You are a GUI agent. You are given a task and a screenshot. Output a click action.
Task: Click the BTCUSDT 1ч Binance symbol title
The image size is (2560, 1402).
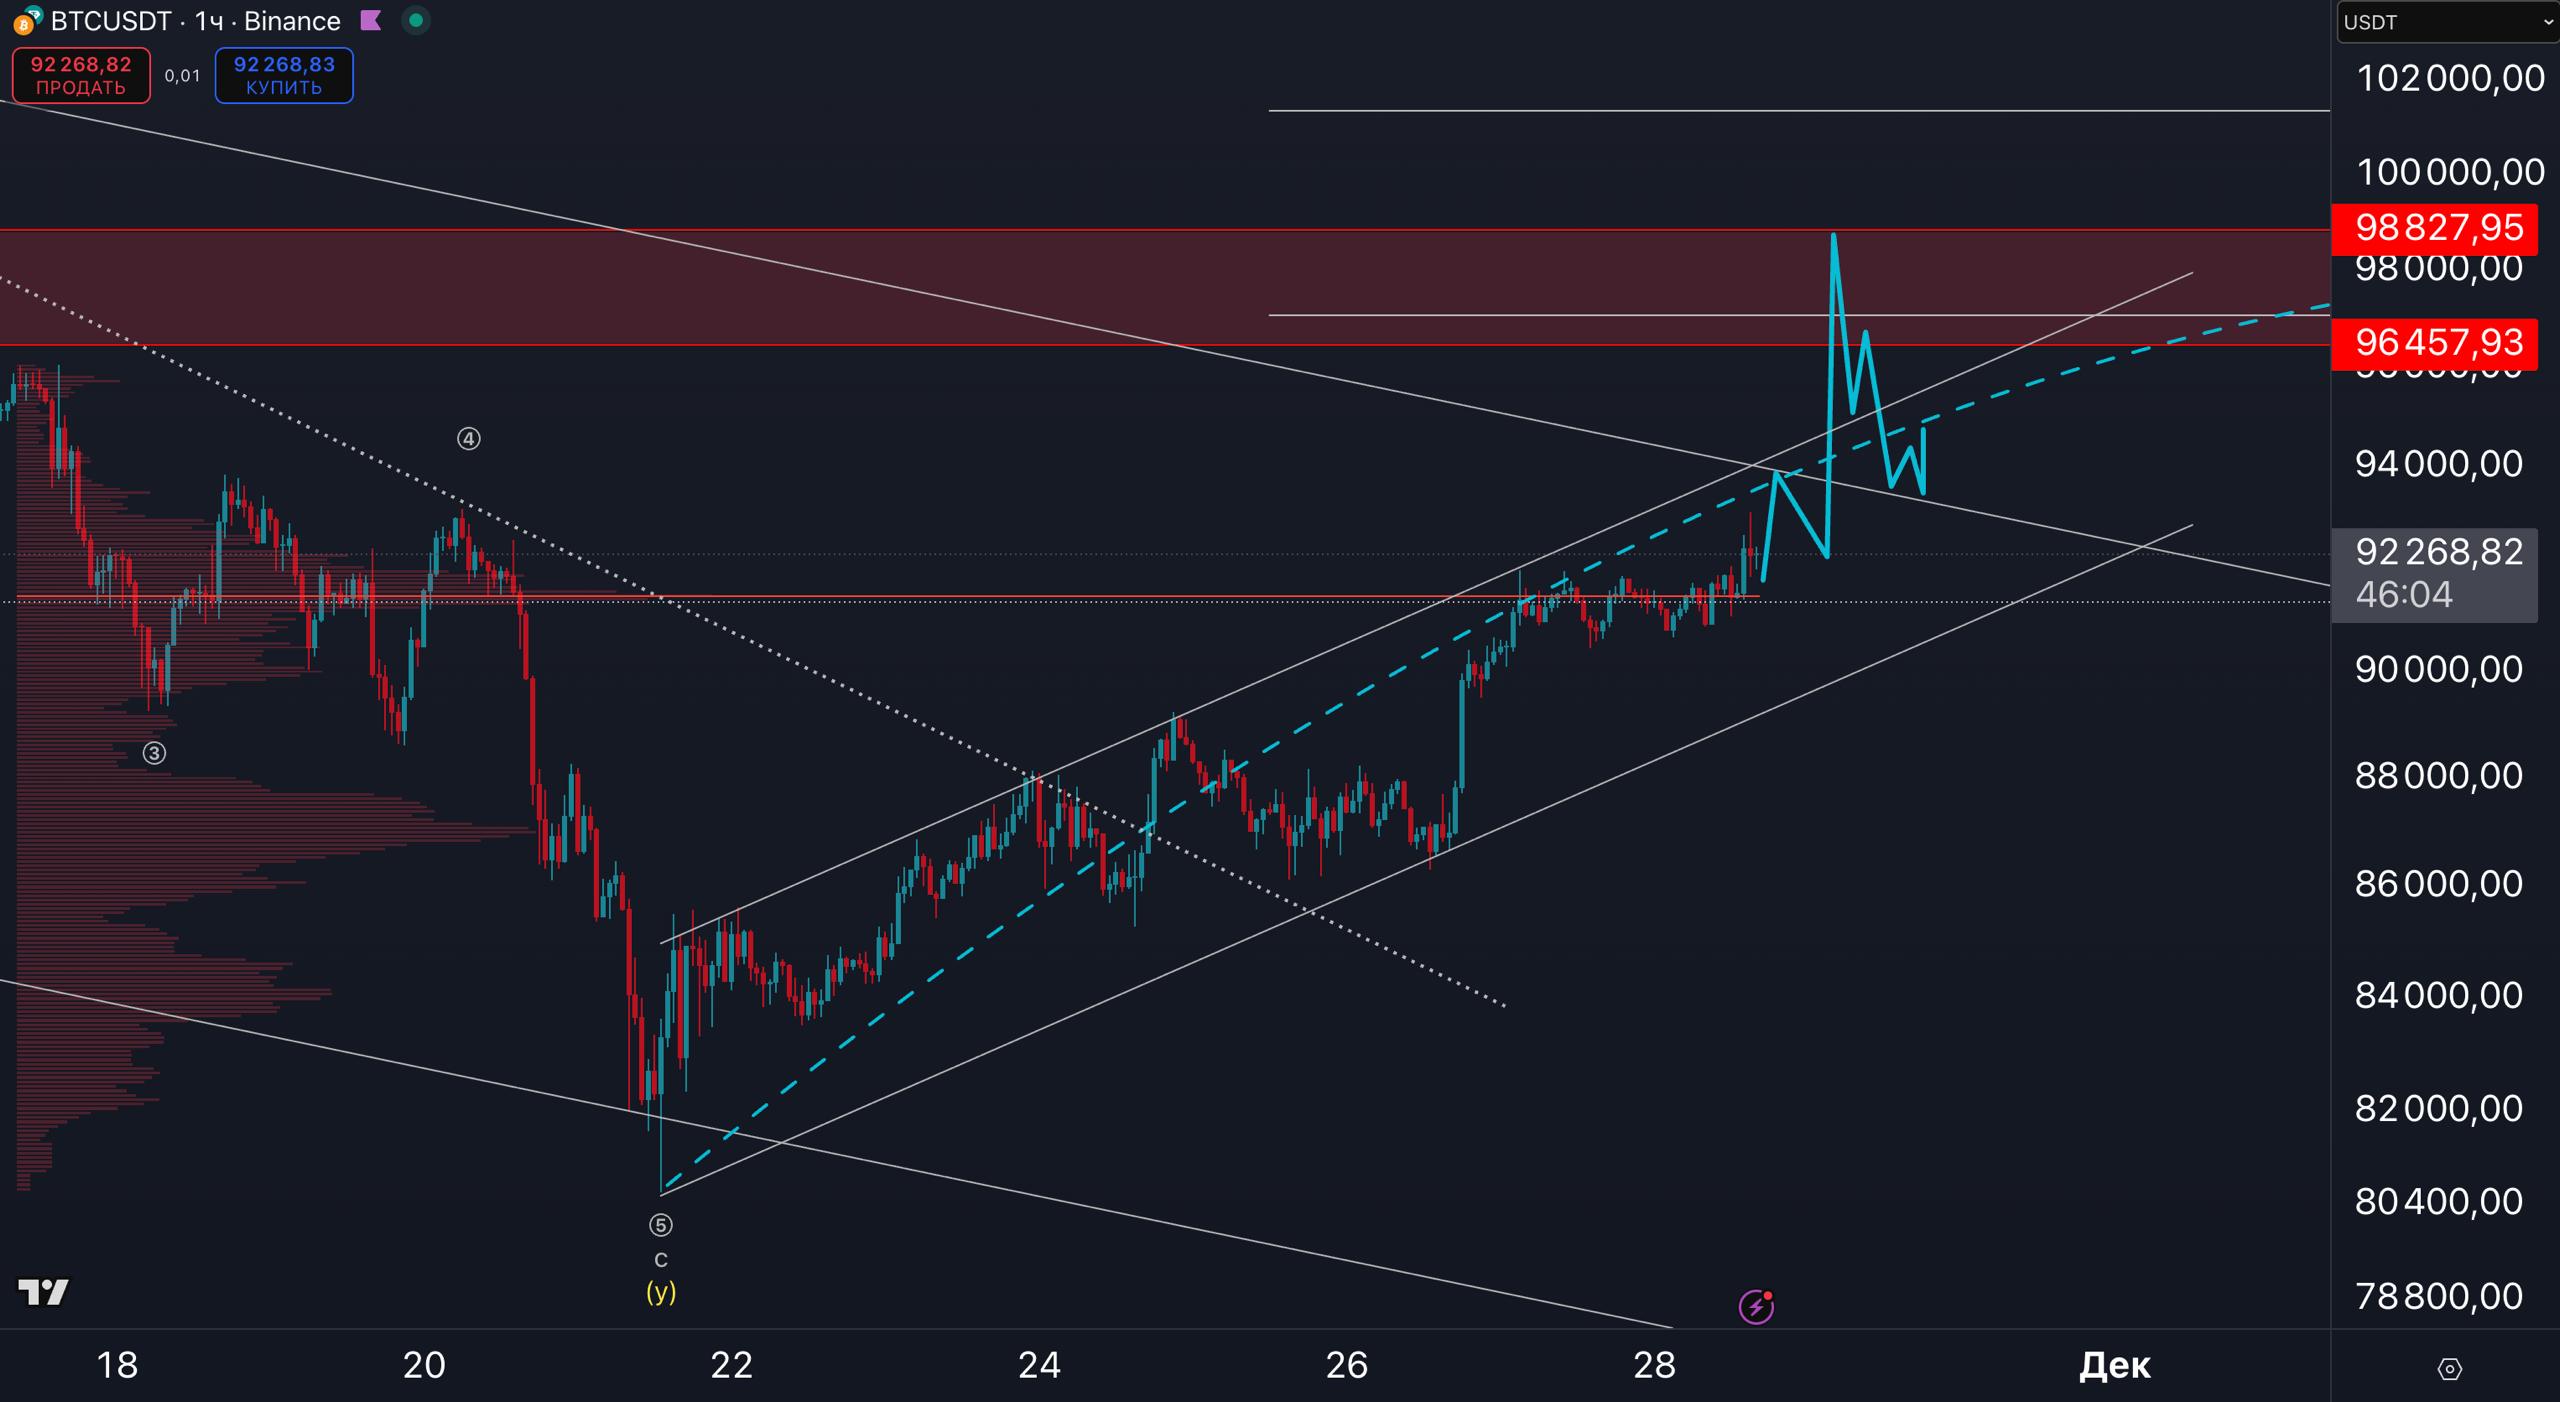(195, 20)
